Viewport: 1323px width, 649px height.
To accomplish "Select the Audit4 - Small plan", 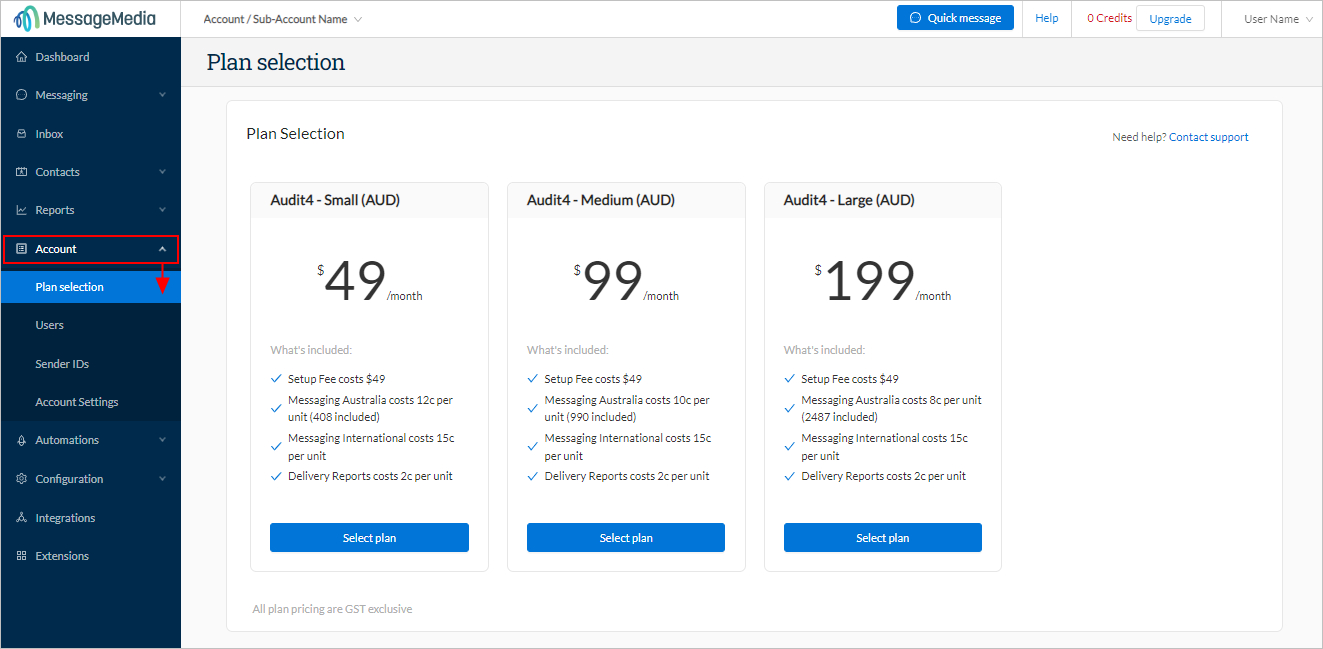I will 369,538.
